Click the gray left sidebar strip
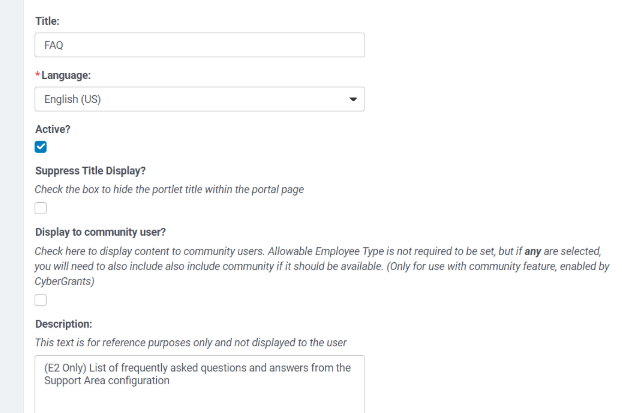Screen dimensions: 622x413 (12, 206)
